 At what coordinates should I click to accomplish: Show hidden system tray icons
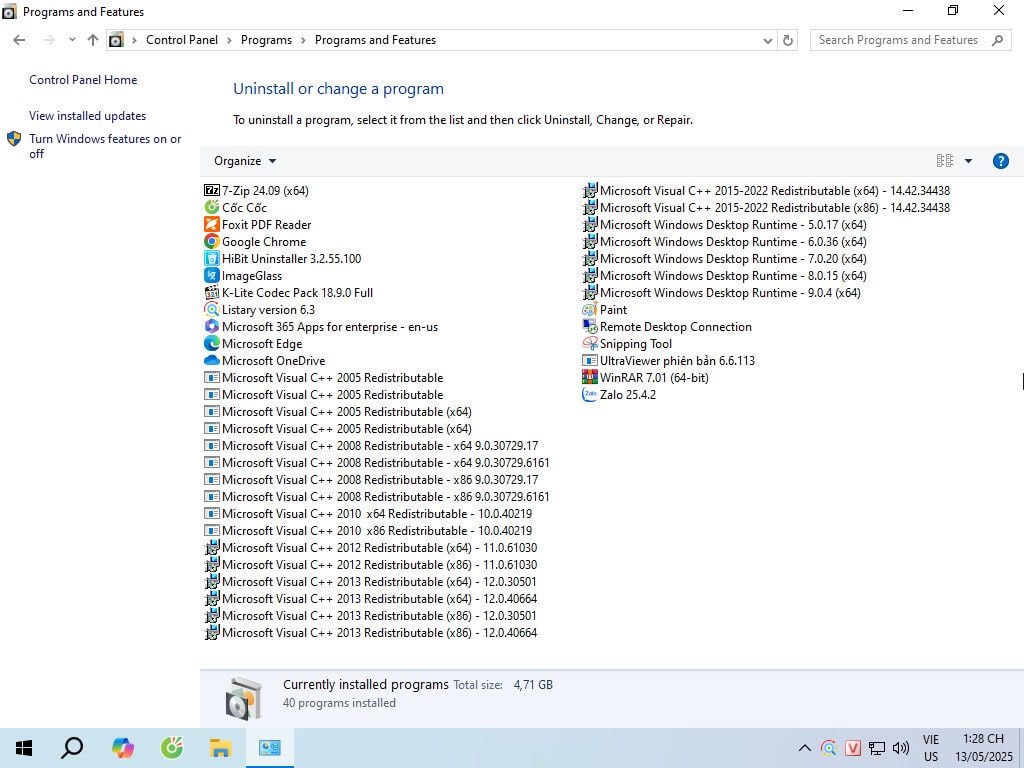pos(805,748)
